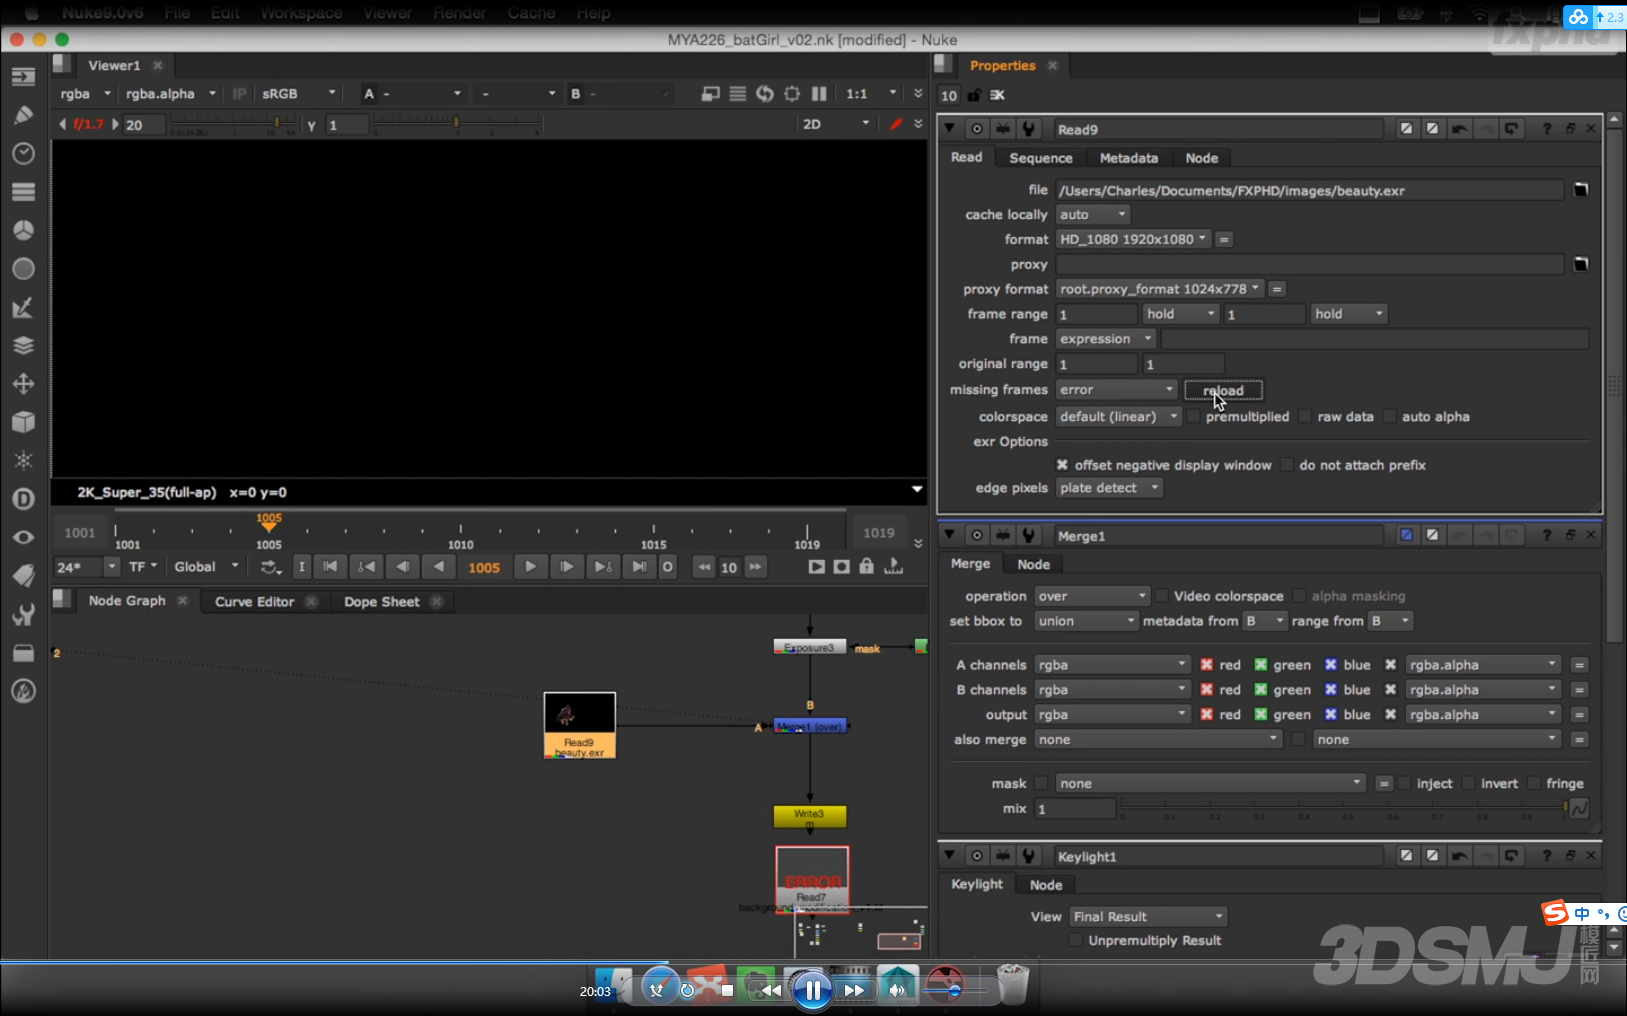Expand the Merge operation 'over' dropdown
Viewport: 1627px width, 1016px height.
click(x=1092, y=596)
